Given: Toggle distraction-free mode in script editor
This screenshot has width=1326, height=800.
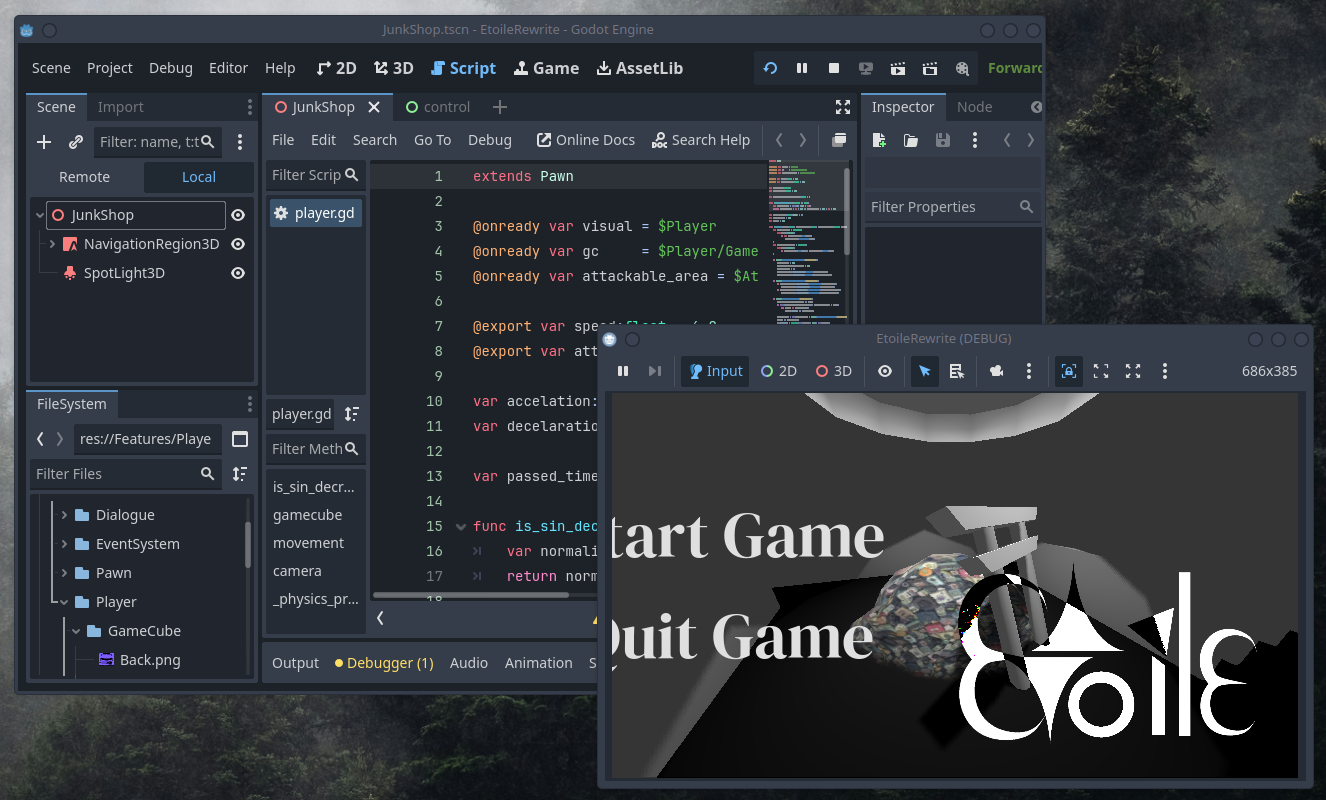Looking at the screenshot, I should point(843,107).
